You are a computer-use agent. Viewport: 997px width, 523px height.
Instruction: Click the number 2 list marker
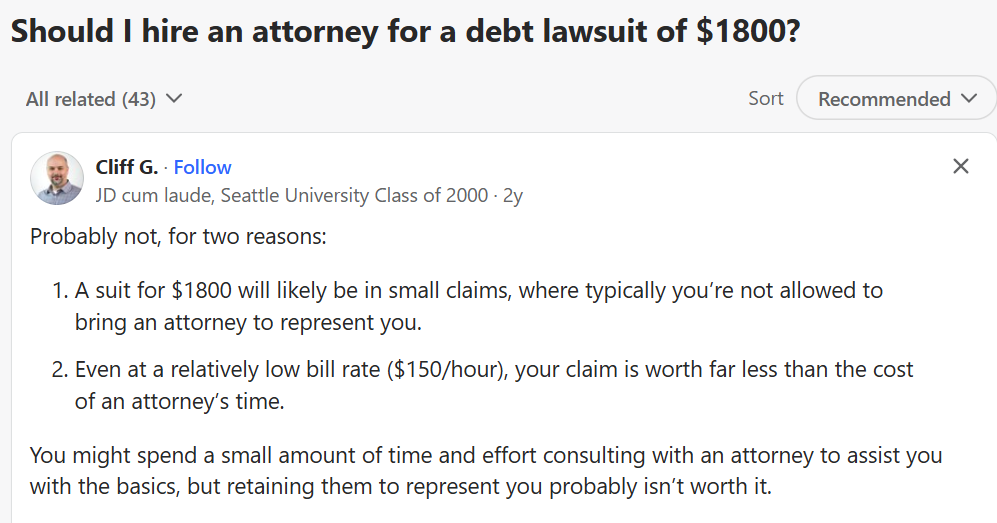[60, 369]
